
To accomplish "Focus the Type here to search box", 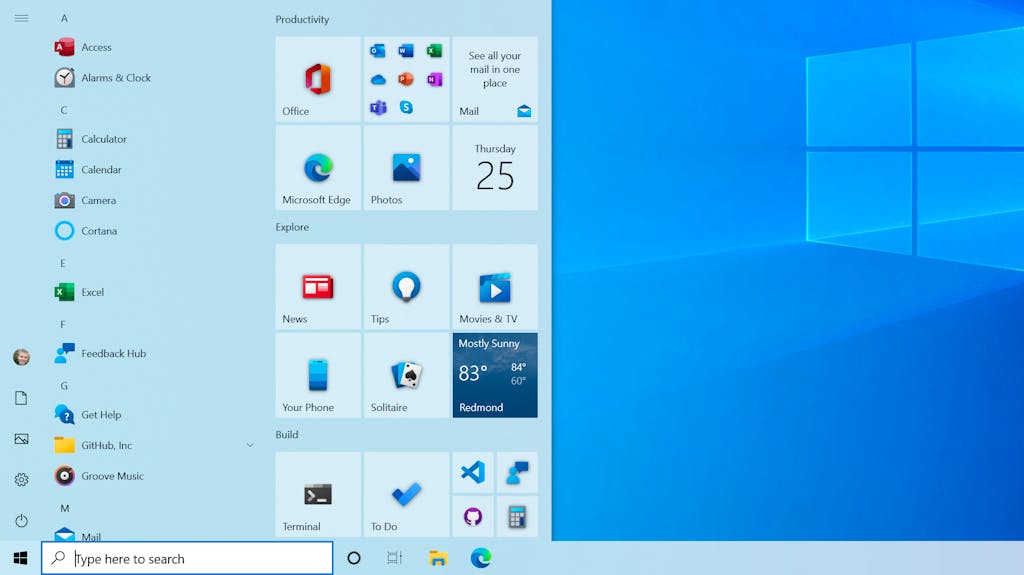I will point(187,559).
